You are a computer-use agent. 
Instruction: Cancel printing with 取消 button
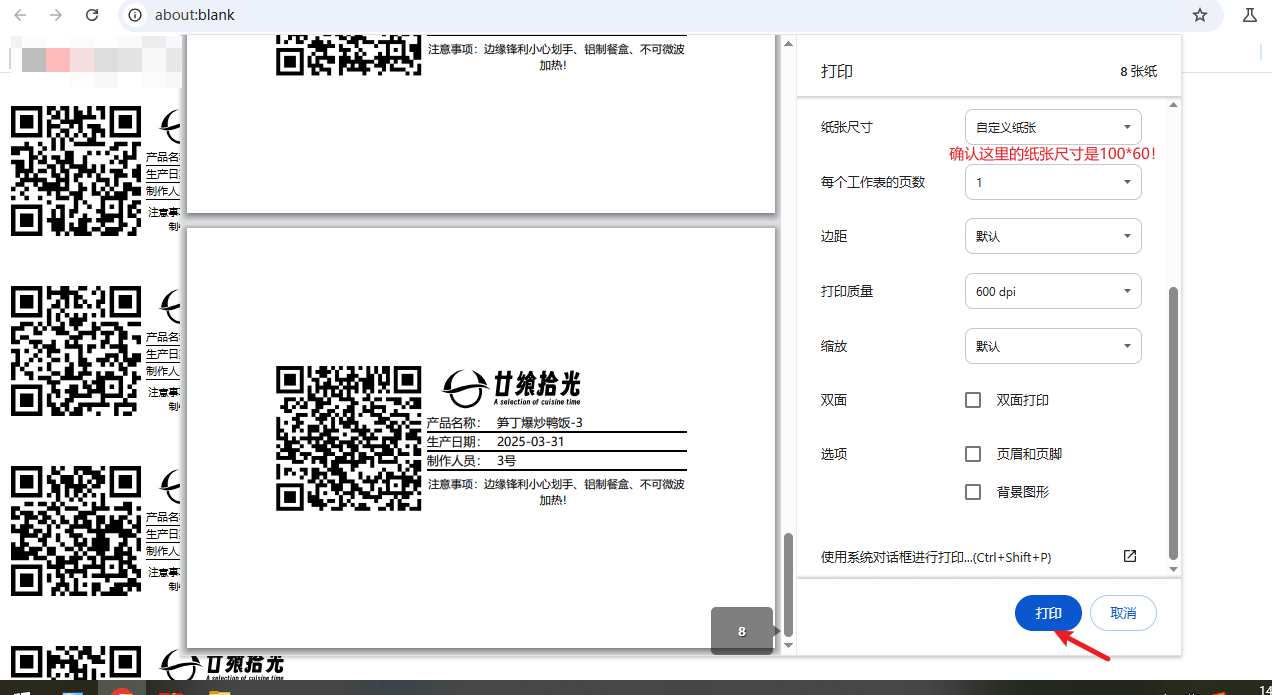click(1123, 613)
